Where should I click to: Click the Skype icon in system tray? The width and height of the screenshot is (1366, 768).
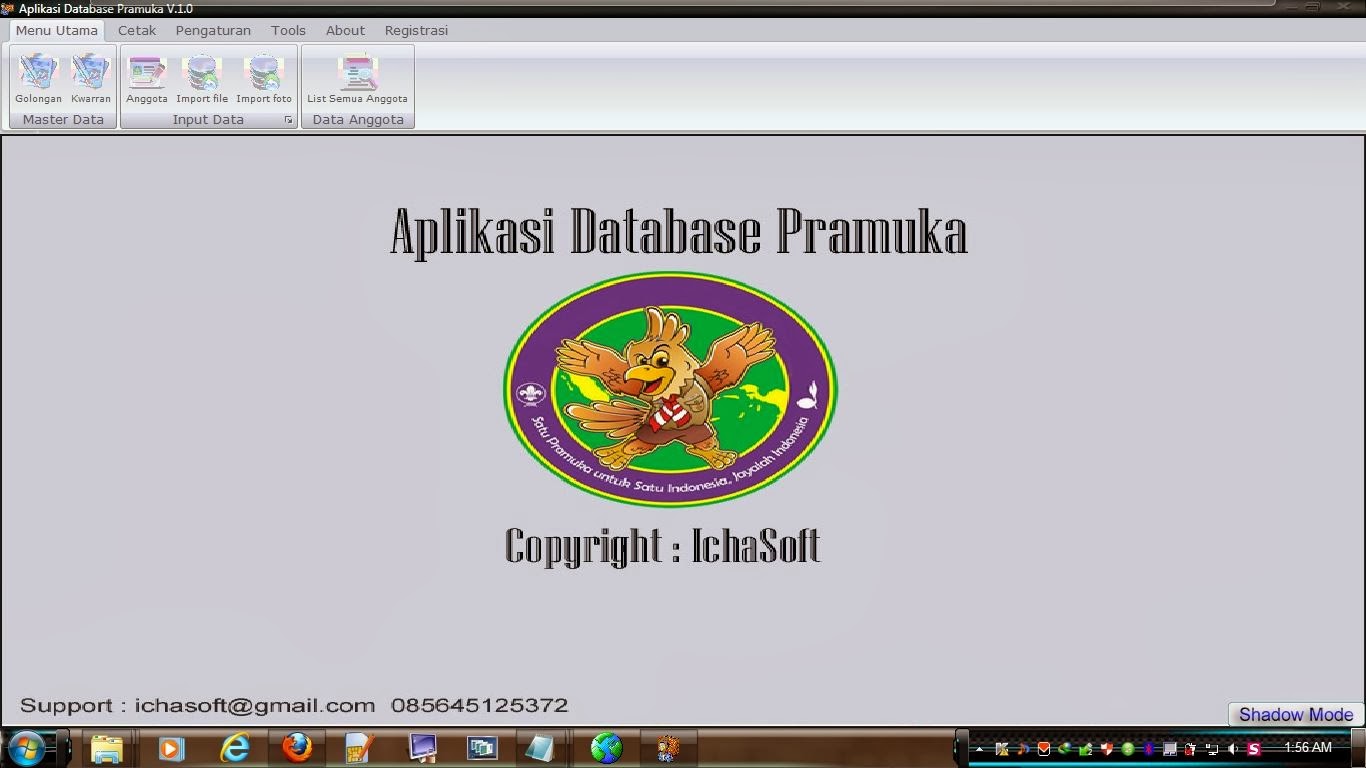click(x=1254, y=748)
